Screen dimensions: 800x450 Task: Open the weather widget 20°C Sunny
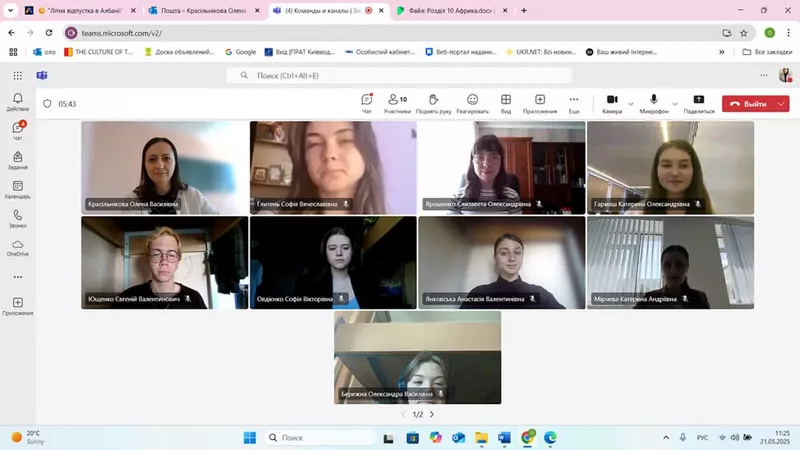[28, 437]
